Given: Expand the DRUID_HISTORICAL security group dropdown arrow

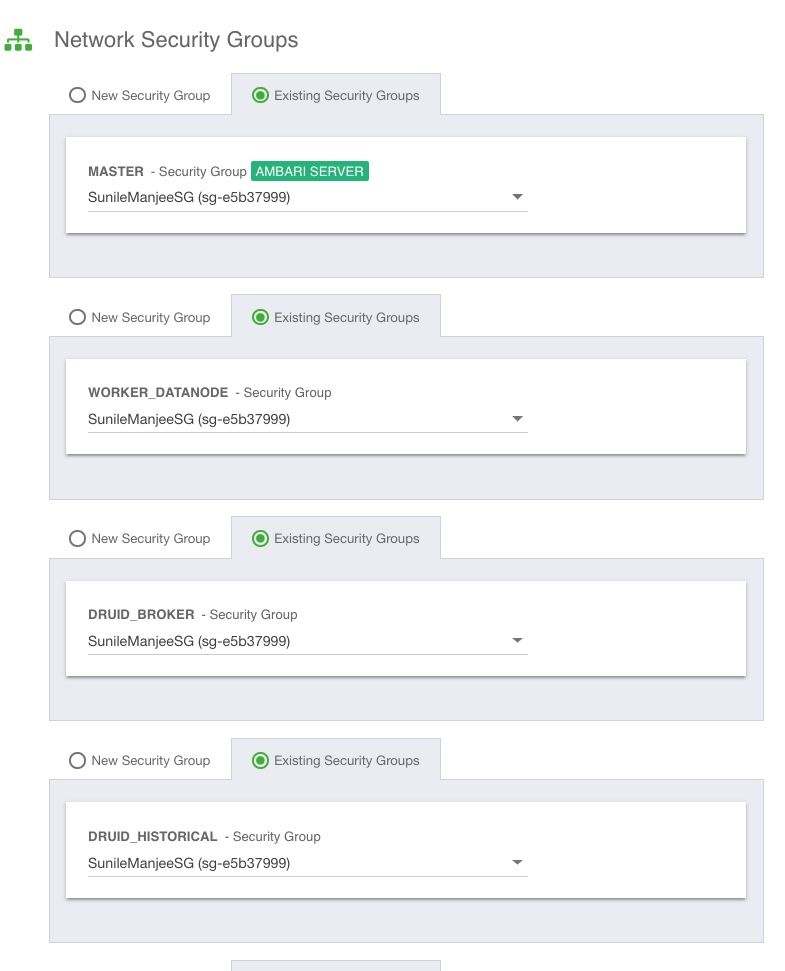Looking at the screenshot, I should point(517,863).
